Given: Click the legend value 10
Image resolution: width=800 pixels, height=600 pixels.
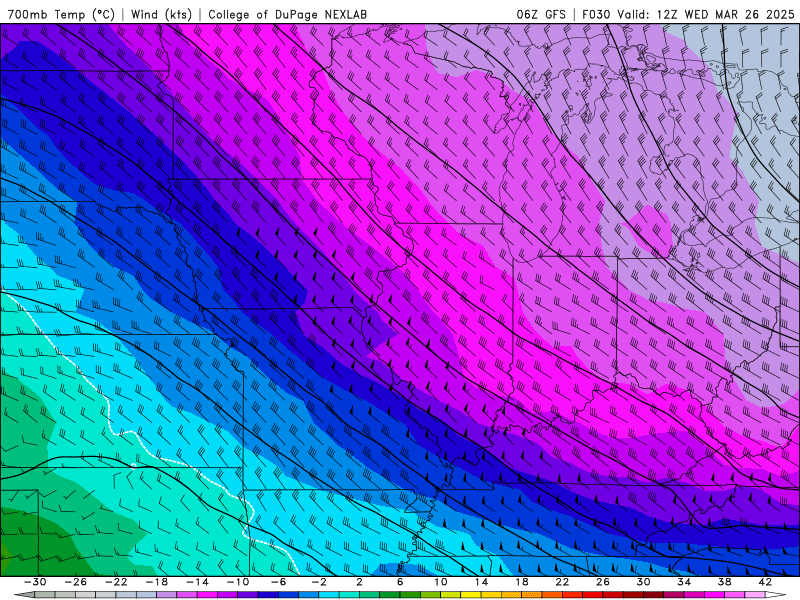Looking at the screenshot, I should [x=441, y=582].
